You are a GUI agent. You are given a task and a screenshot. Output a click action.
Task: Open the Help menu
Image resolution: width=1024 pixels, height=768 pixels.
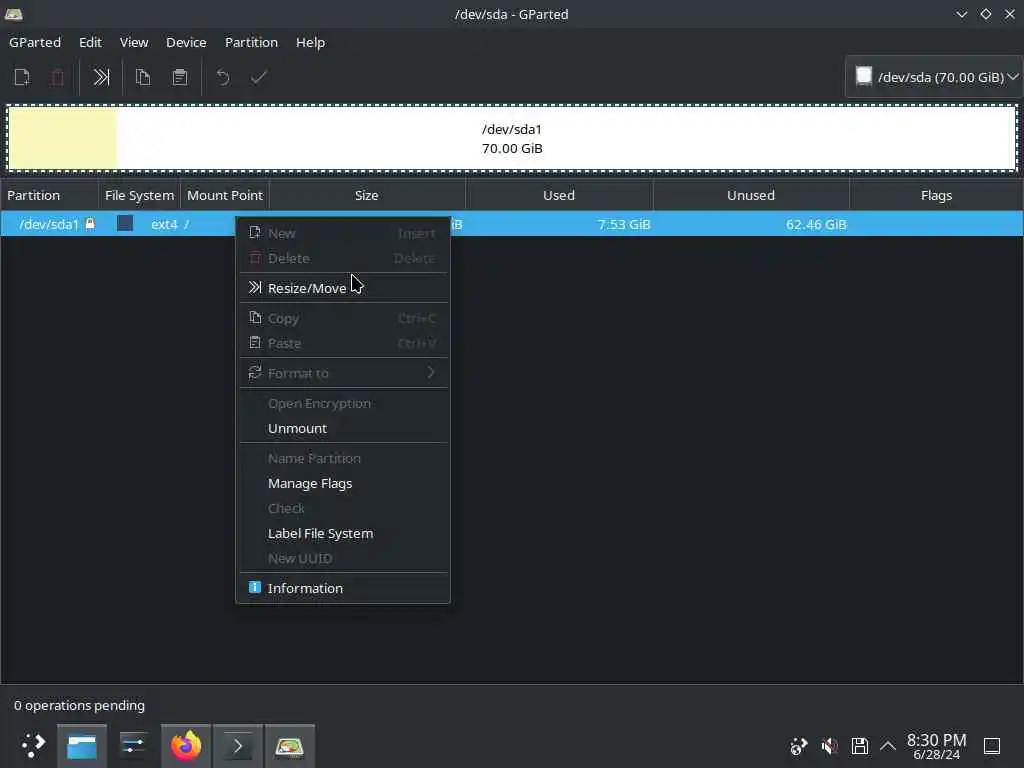[x=310, y=42]
